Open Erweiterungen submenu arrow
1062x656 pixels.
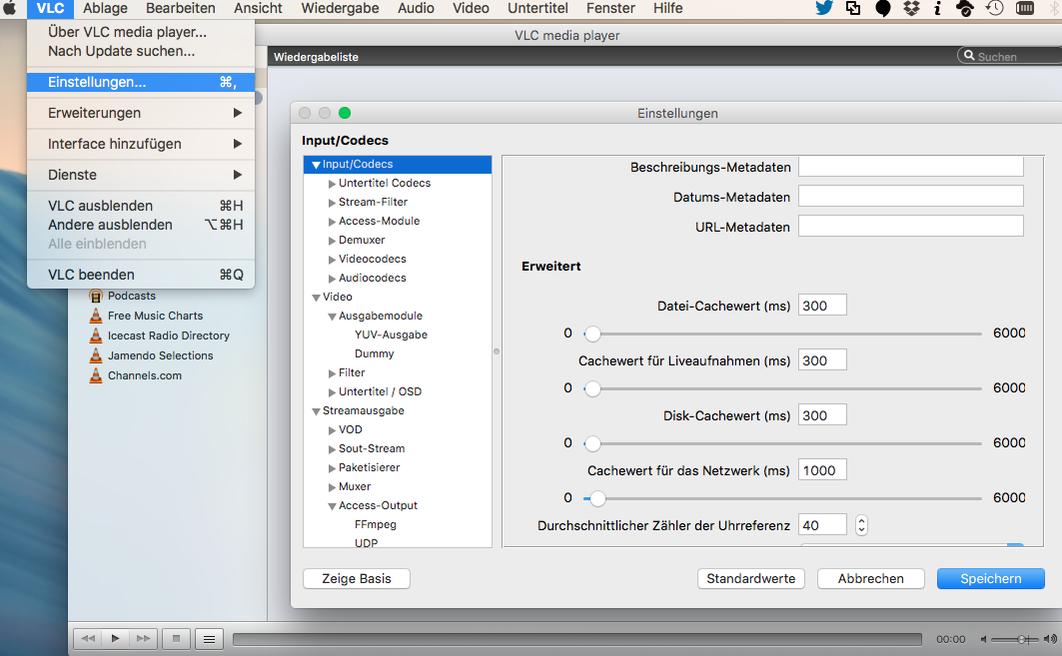click(237, 113)
